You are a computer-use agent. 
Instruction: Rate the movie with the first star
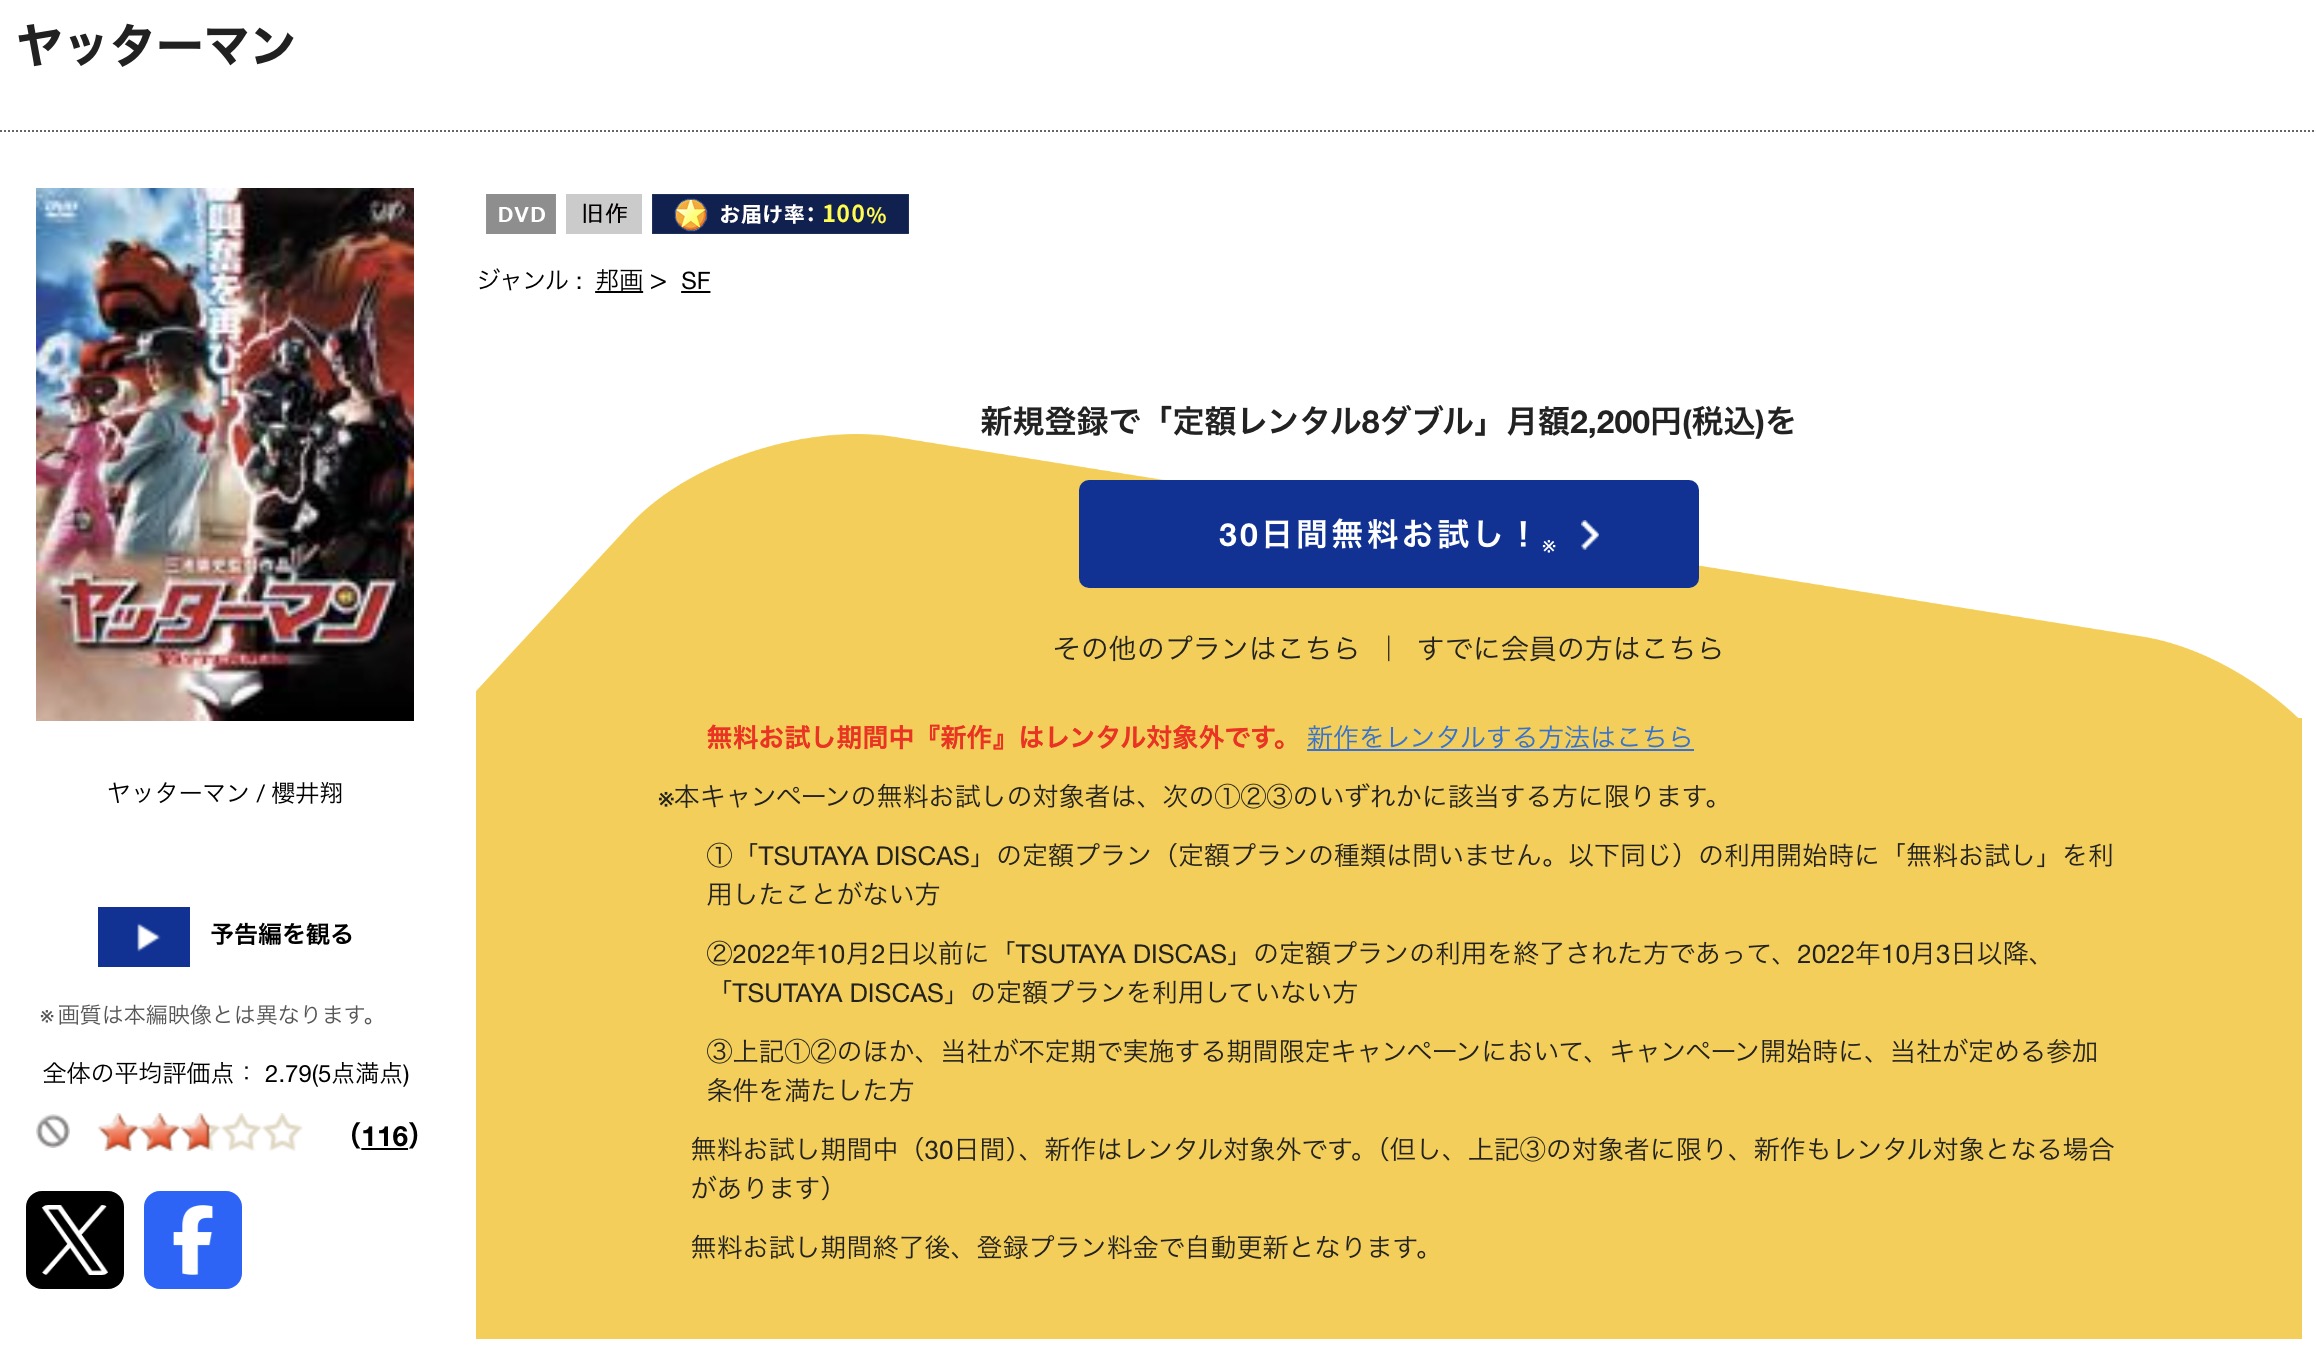coord(118,1133)
